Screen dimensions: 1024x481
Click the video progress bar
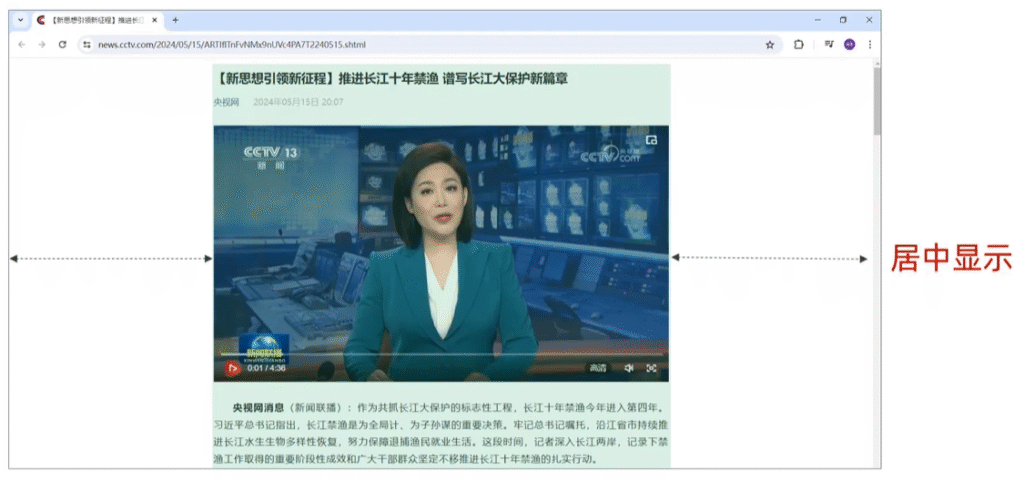[x=440, y=354]
